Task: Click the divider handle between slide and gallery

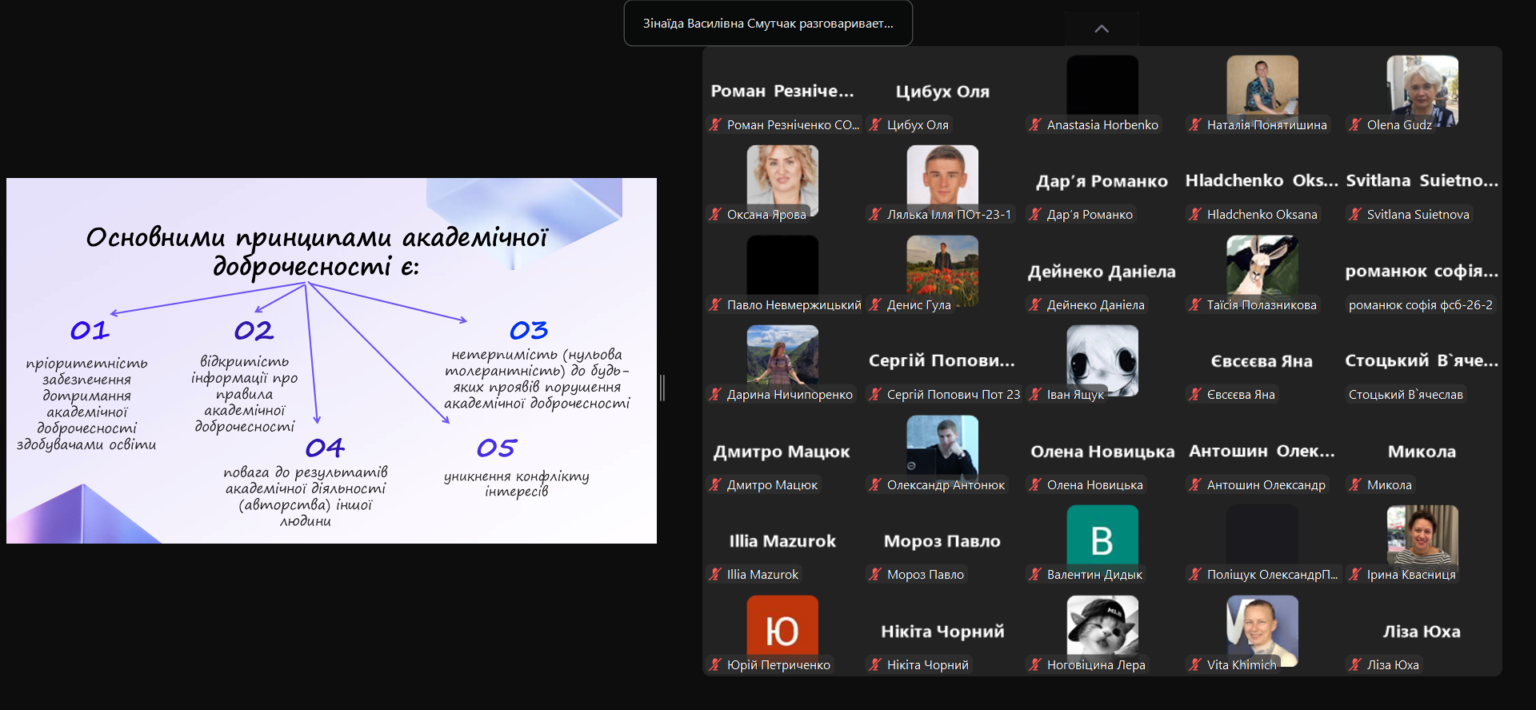Action: [x=662, y=388]
